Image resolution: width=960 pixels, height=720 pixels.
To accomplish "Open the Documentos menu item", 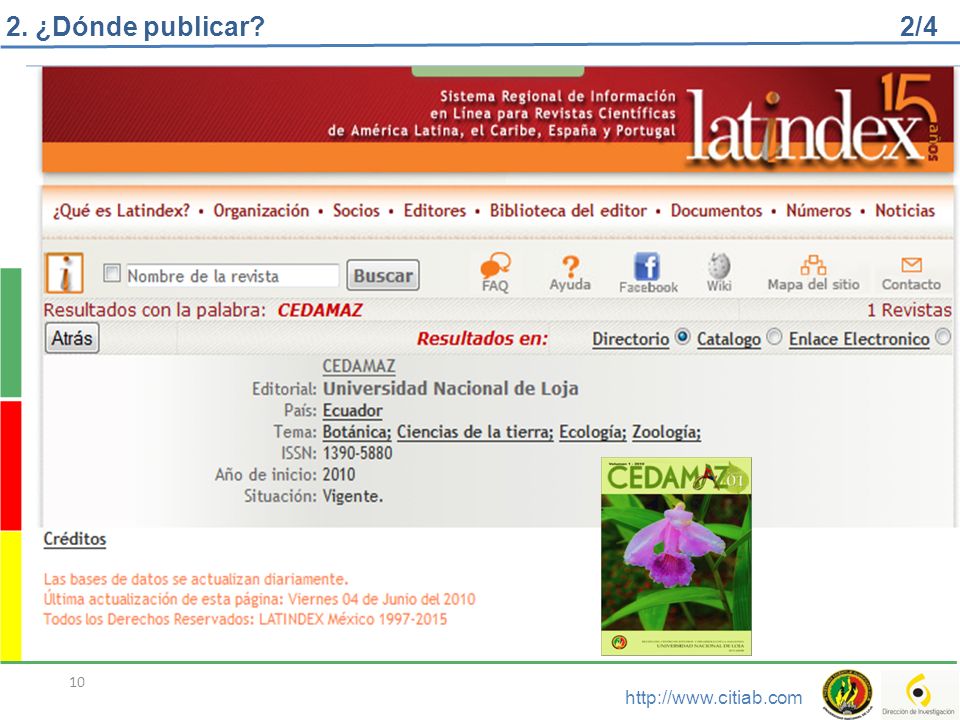I will click(716, 211).
